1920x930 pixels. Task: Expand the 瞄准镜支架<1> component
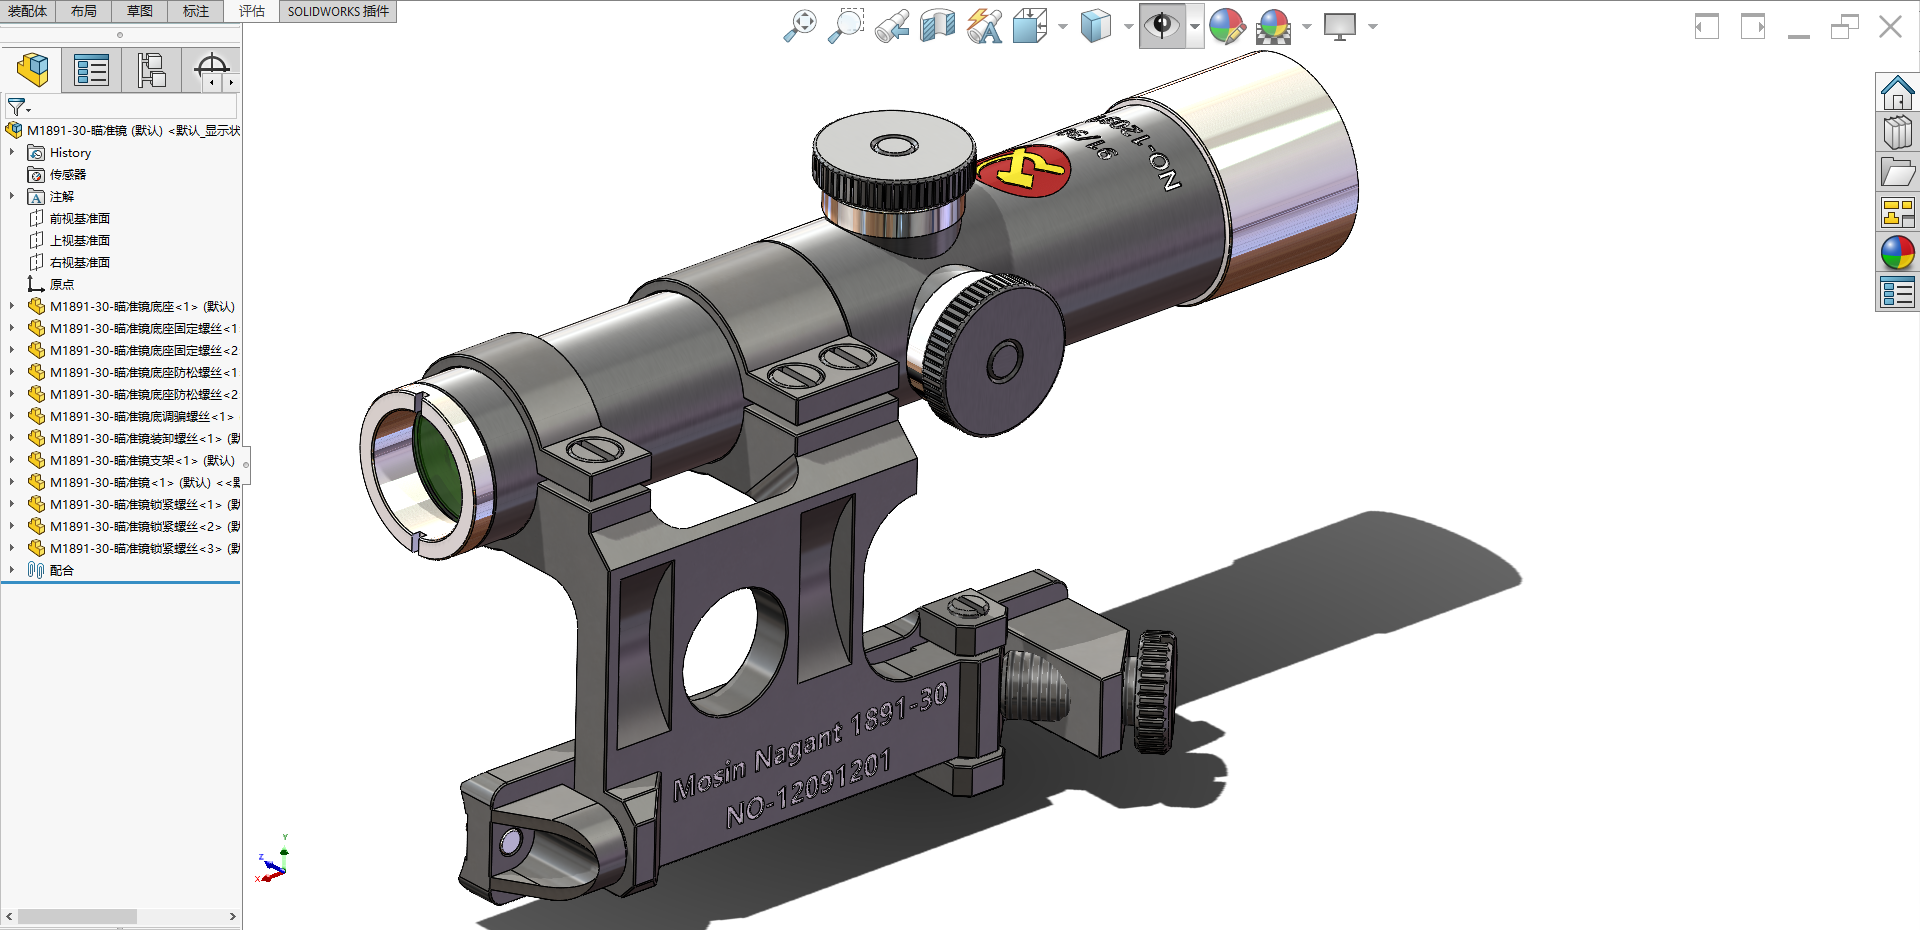11,460
